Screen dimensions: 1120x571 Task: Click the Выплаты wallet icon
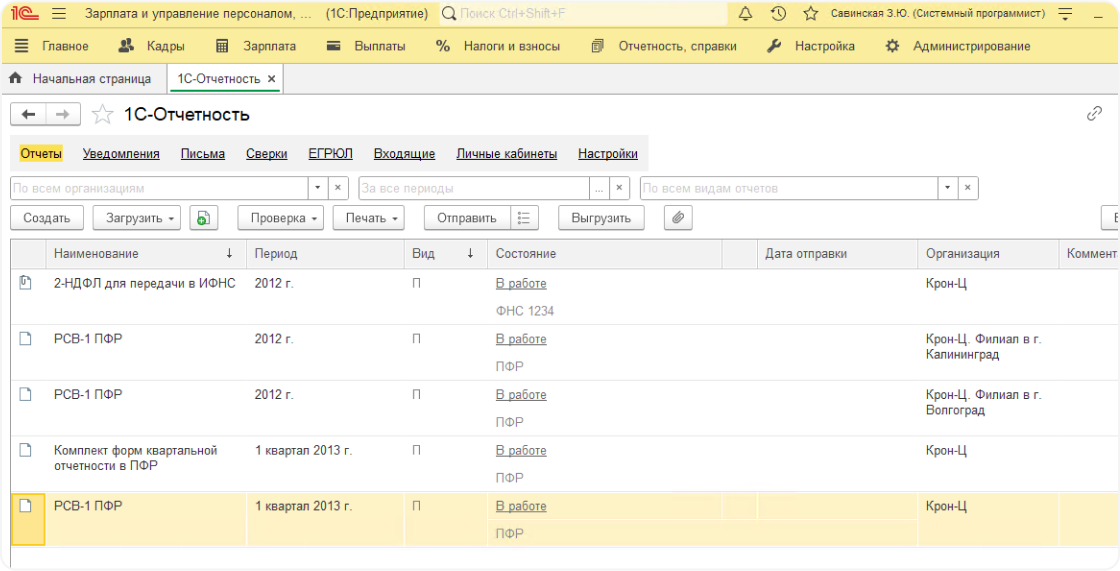click(x=334, y=46)
